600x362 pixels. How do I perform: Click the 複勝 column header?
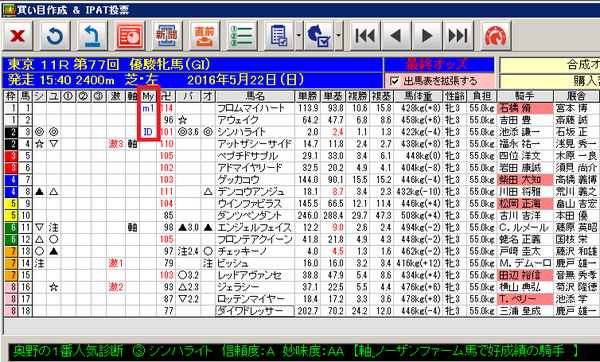[x=357, y=96]
